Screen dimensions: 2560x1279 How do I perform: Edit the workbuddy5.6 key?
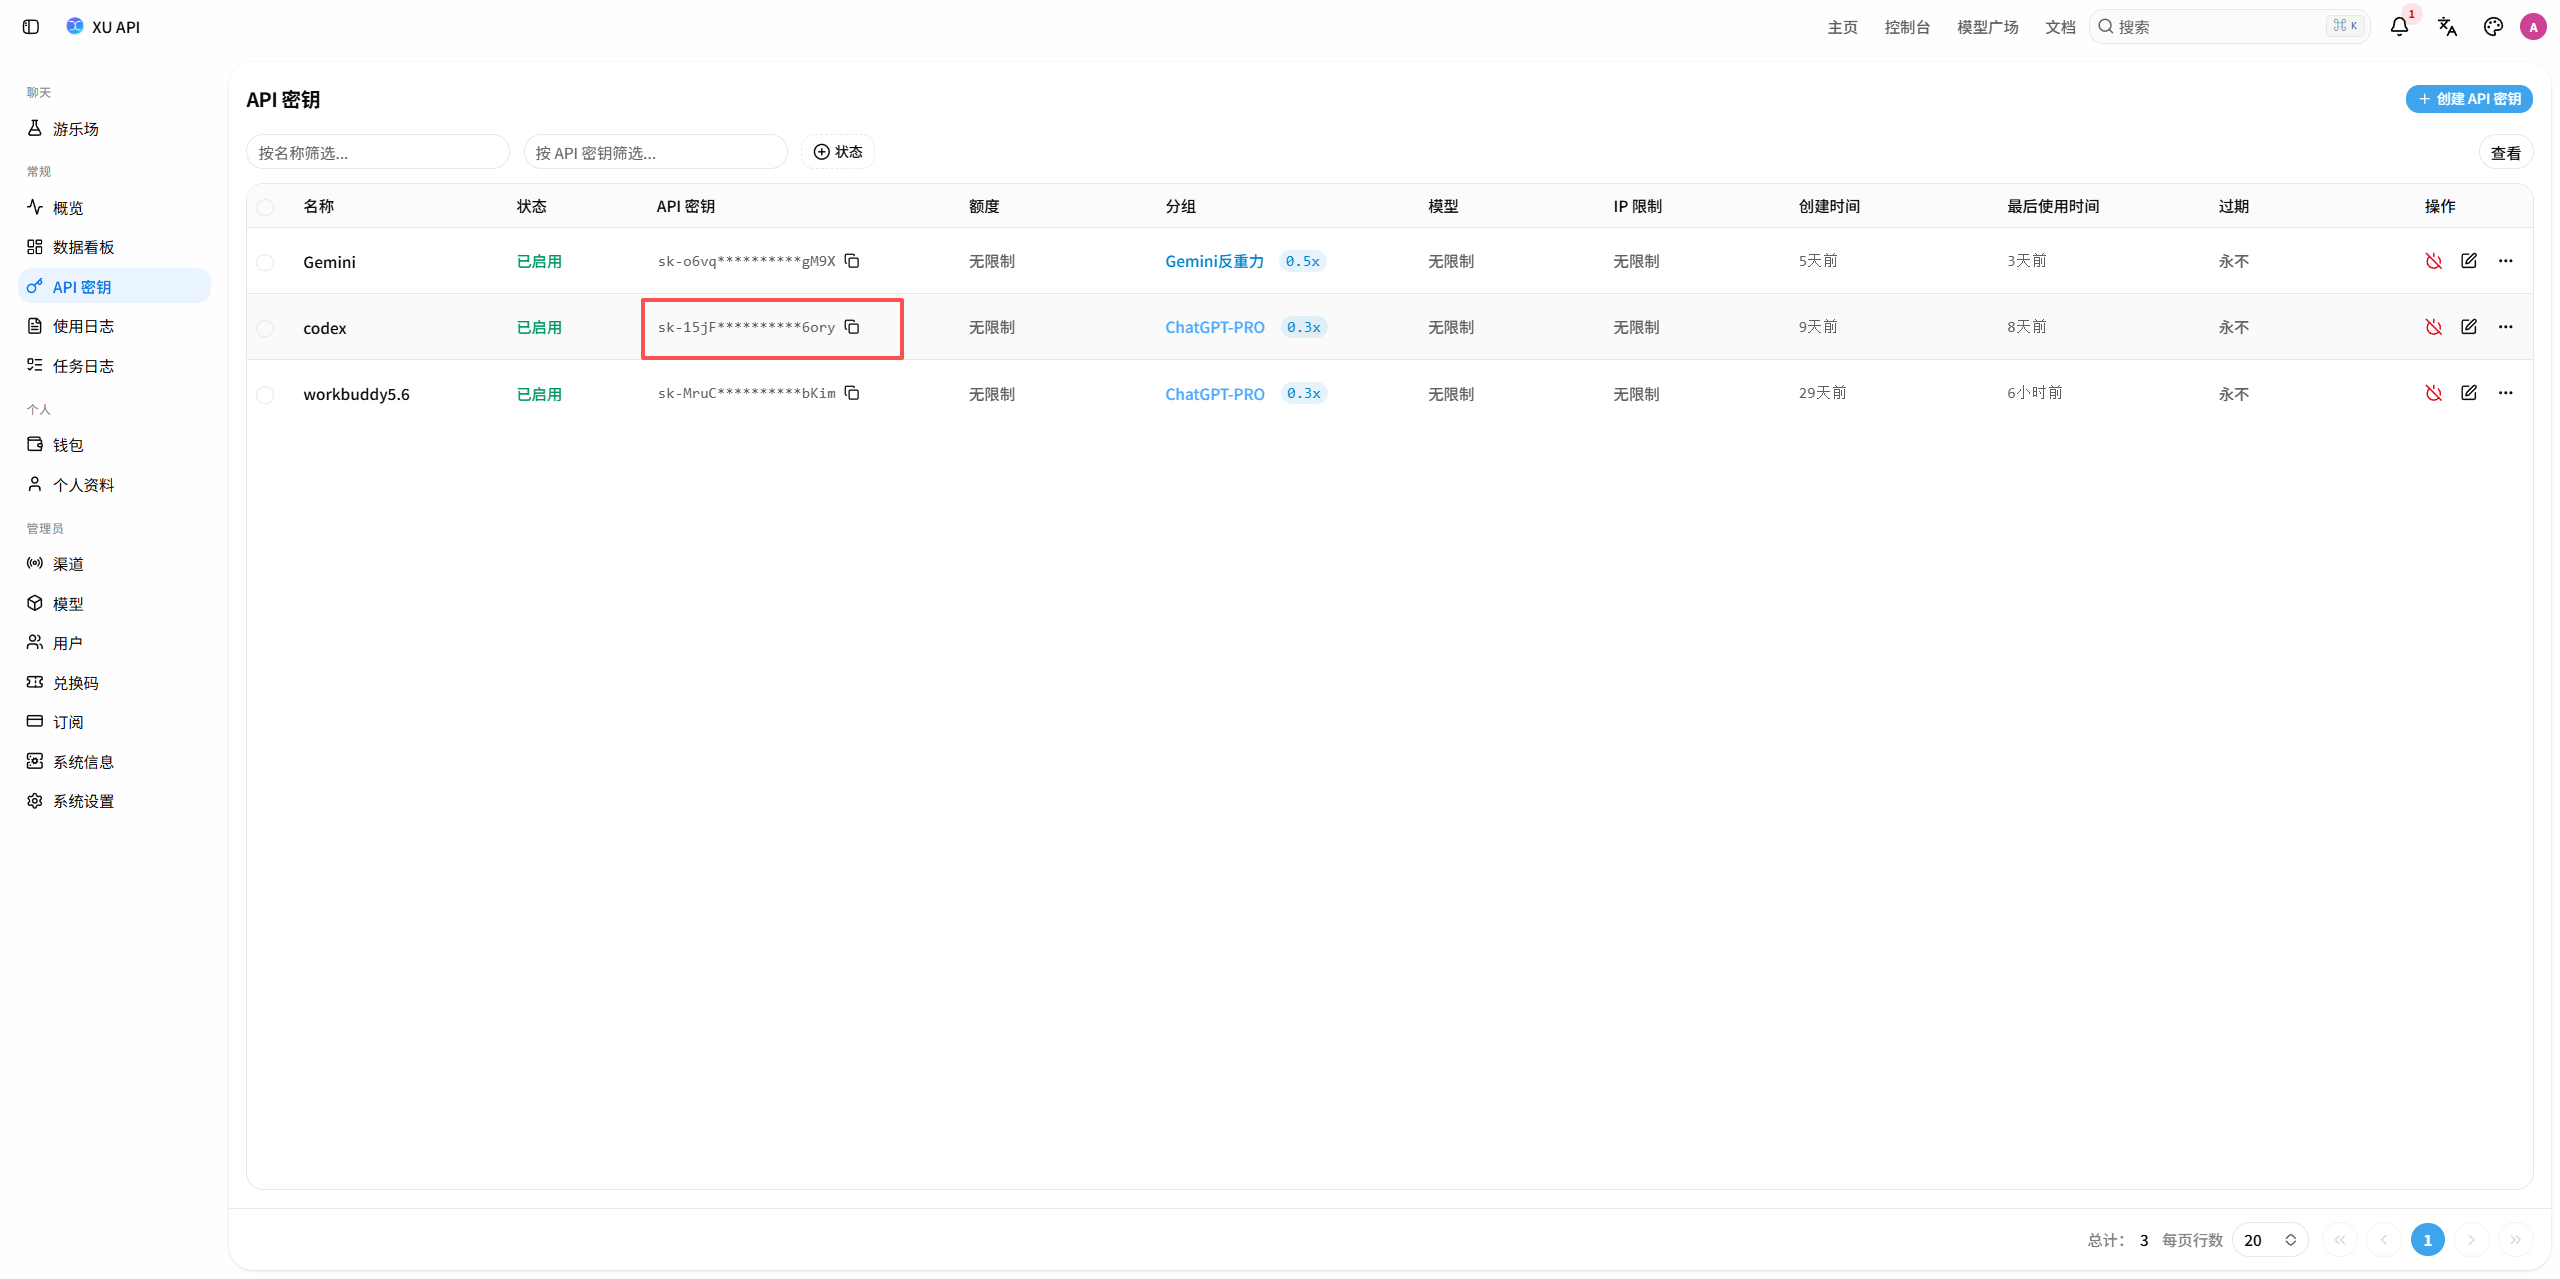point(2469,393)
